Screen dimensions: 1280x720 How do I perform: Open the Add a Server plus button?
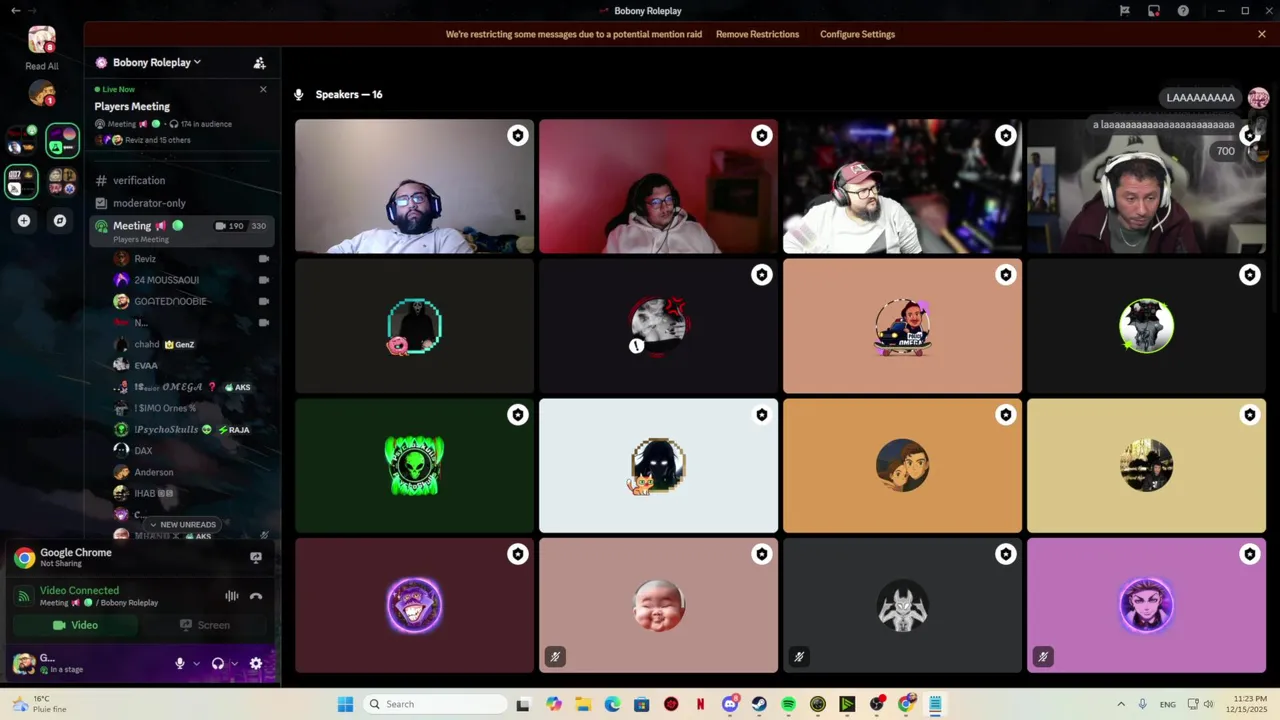[24, 221]
